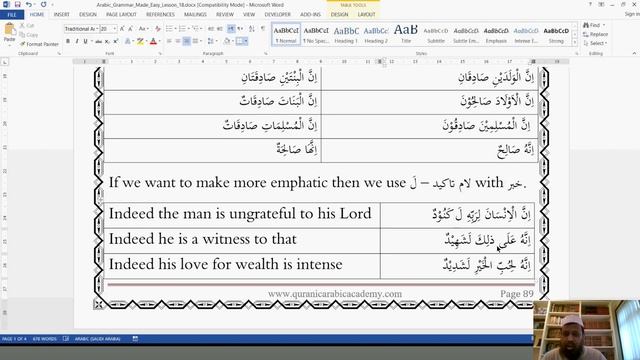The width and height of the screenshot is (640, 360).
Task: Apply red font color
Action: (x=153, y=41)
